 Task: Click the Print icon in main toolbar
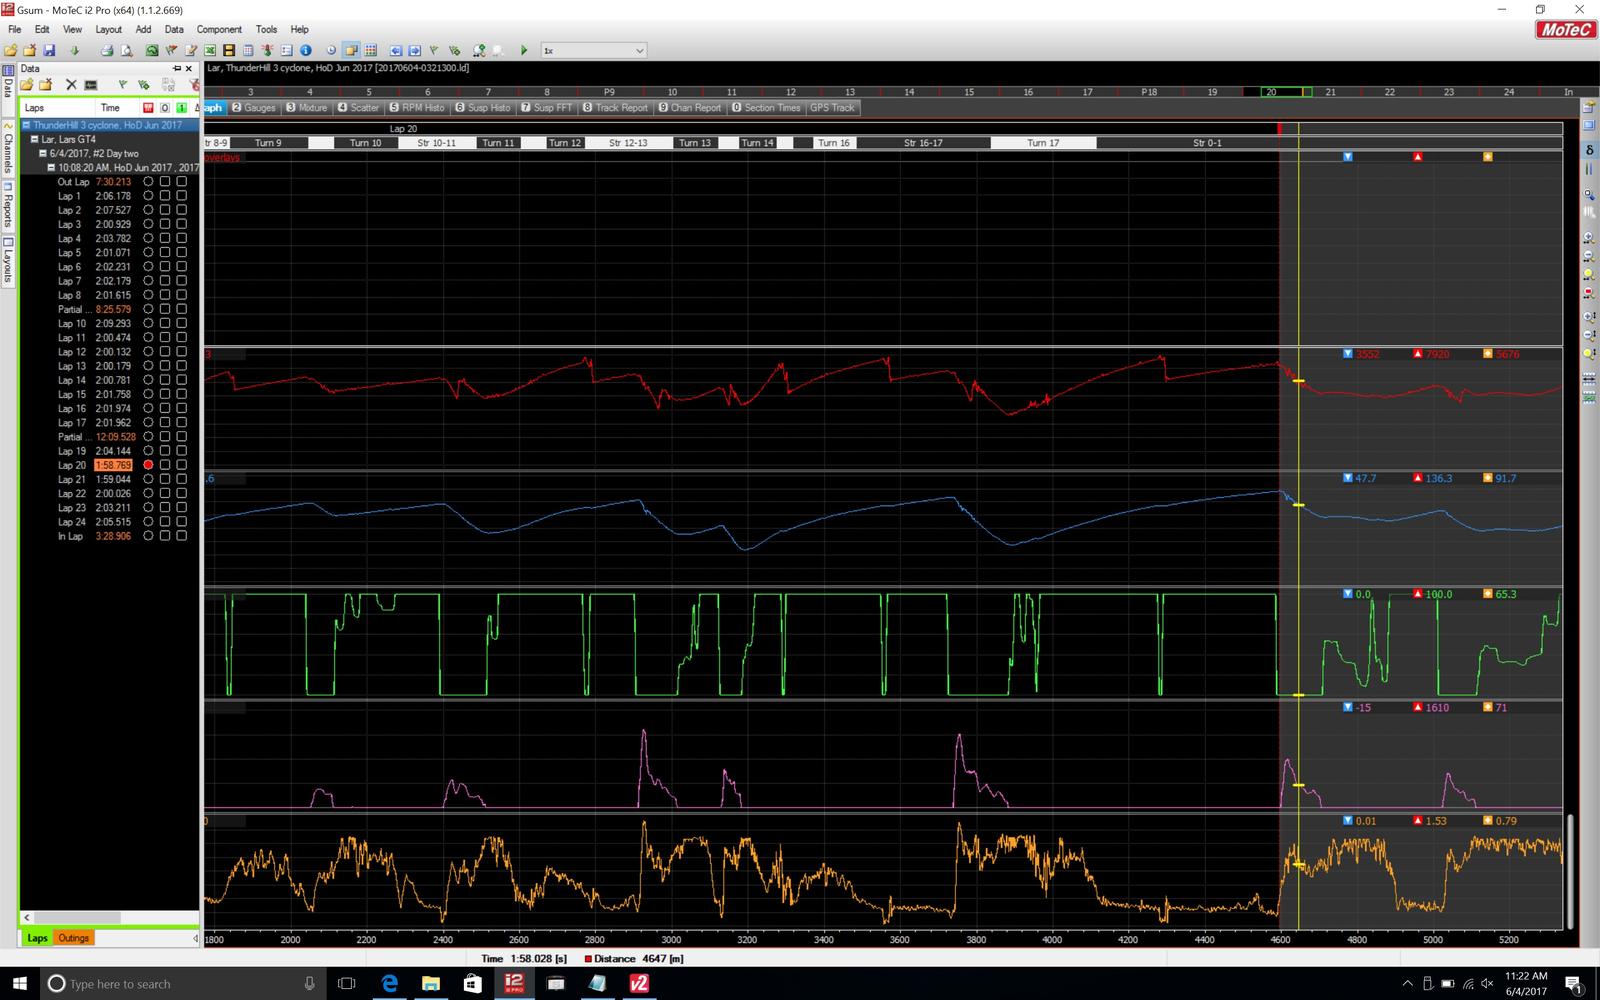pos(107,50)
